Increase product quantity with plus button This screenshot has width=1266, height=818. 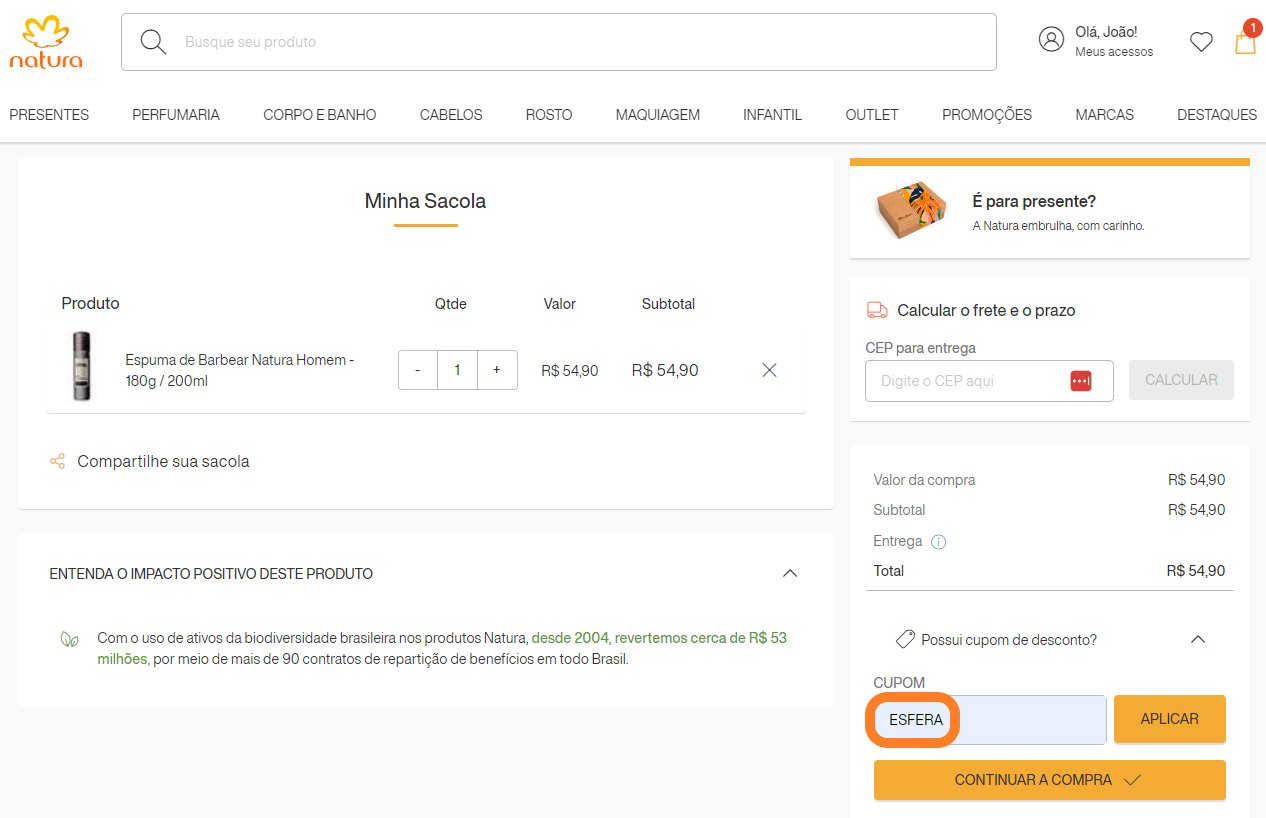pos(497,370)
